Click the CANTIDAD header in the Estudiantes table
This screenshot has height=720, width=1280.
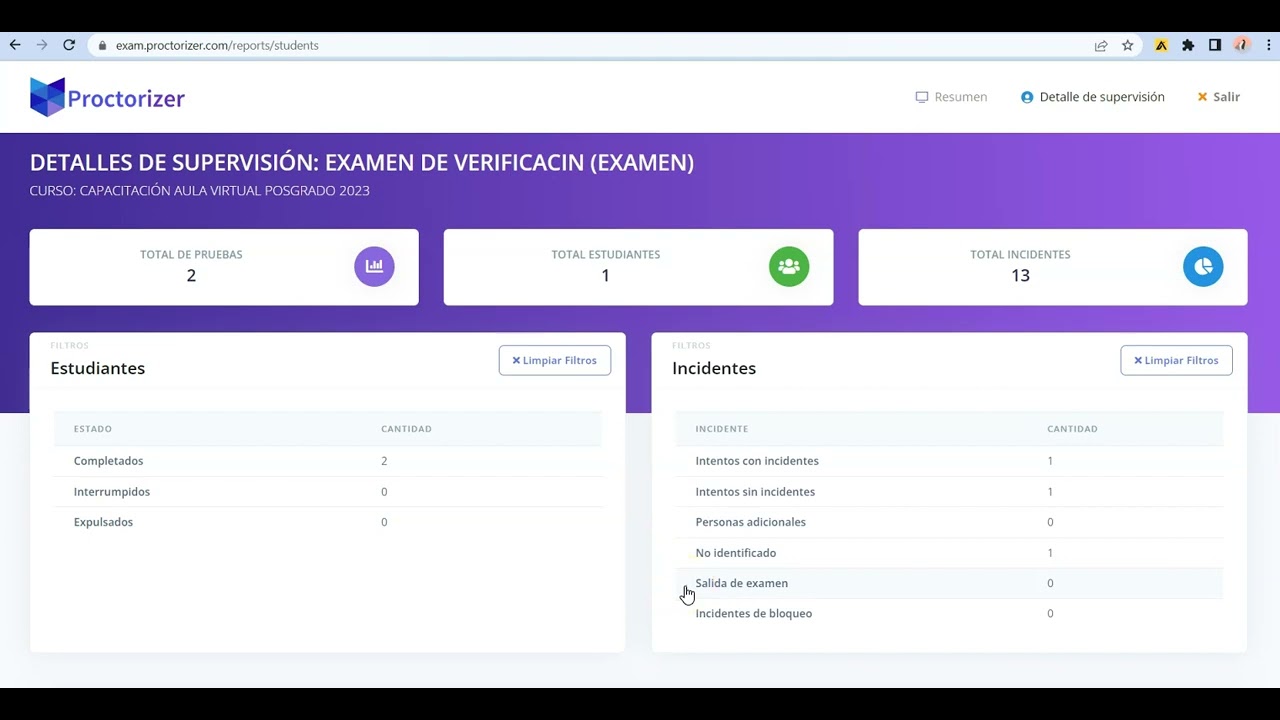click(x=406, y=429)
